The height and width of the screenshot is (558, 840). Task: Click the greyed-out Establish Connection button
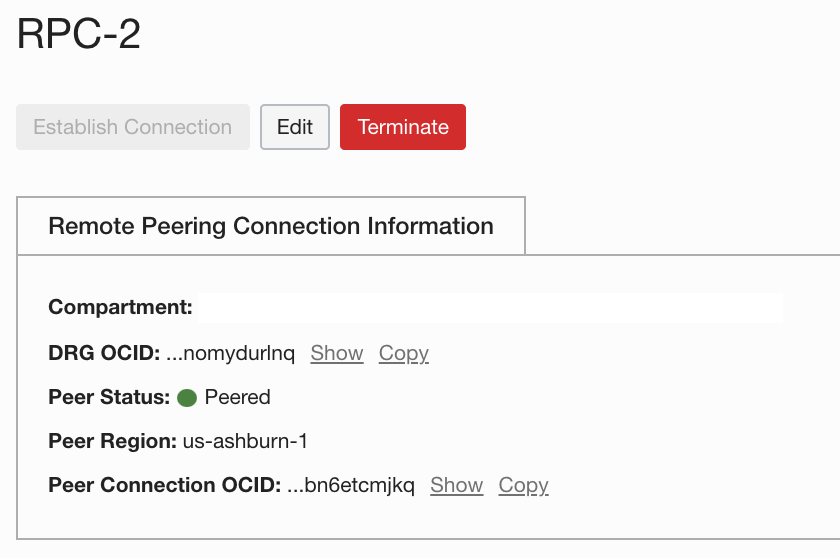click(133, 127)
